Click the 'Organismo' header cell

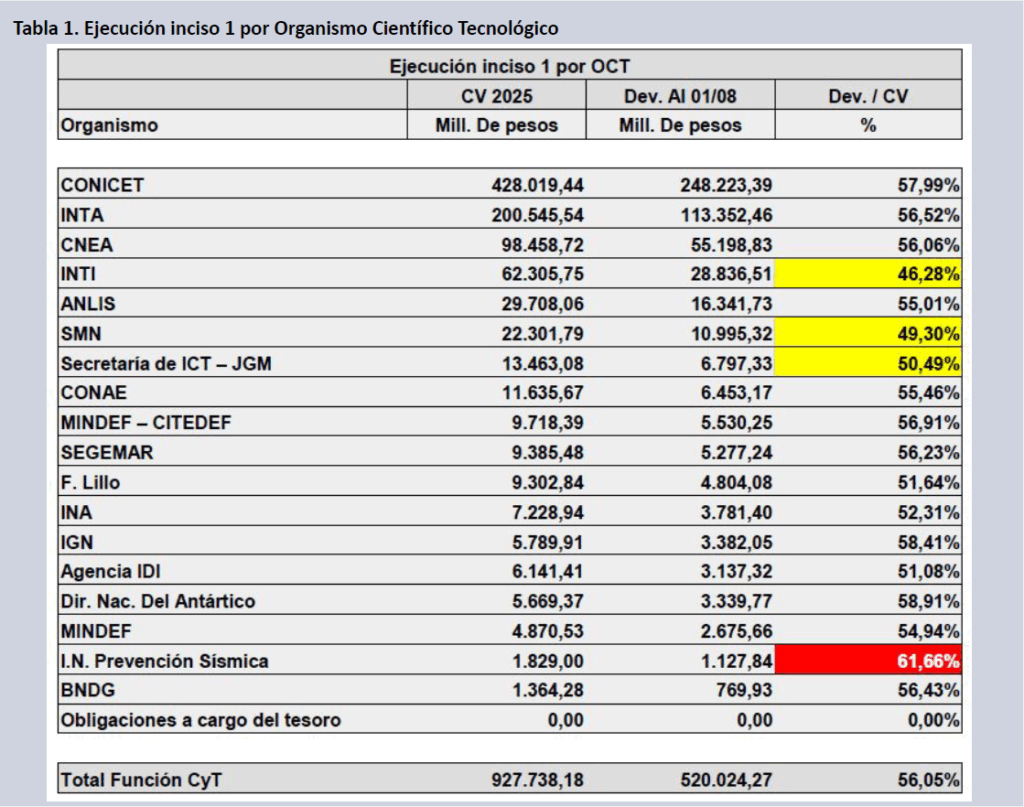tap(110, 125)
